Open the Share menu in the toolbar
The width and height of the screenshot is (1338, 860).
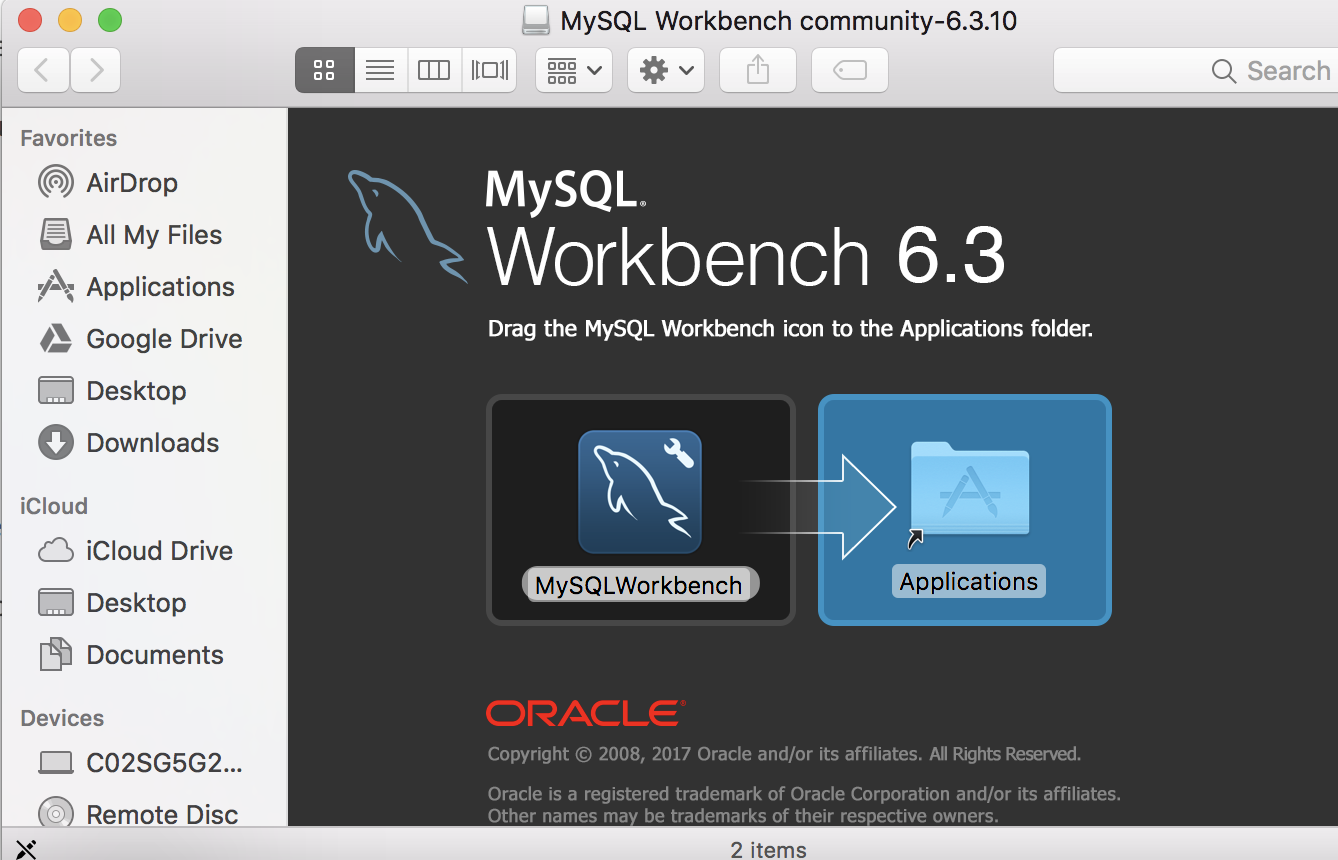[x=757, y=70]
